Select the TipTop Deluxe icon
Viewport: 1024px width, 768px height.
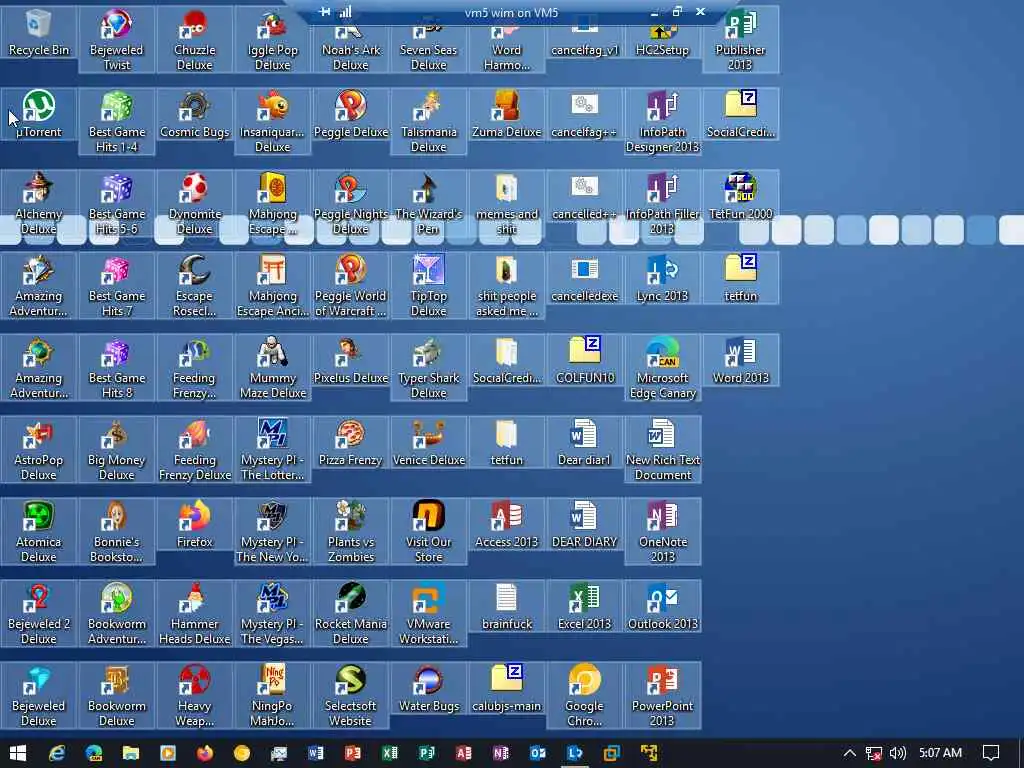click(428, 285)
